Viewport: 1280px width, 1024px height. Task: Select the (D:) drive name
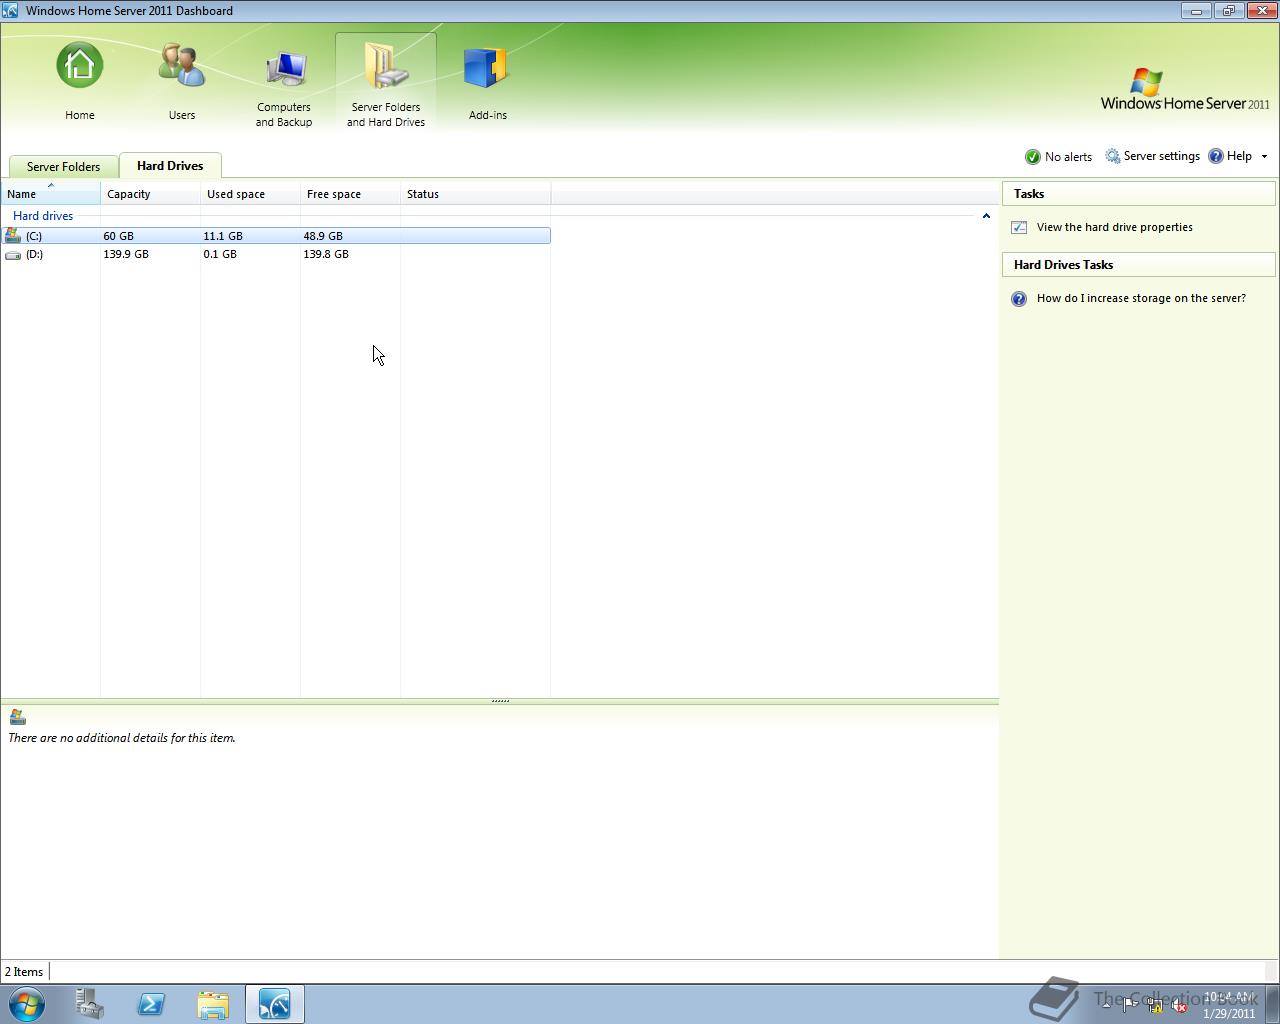click(34, 254)
